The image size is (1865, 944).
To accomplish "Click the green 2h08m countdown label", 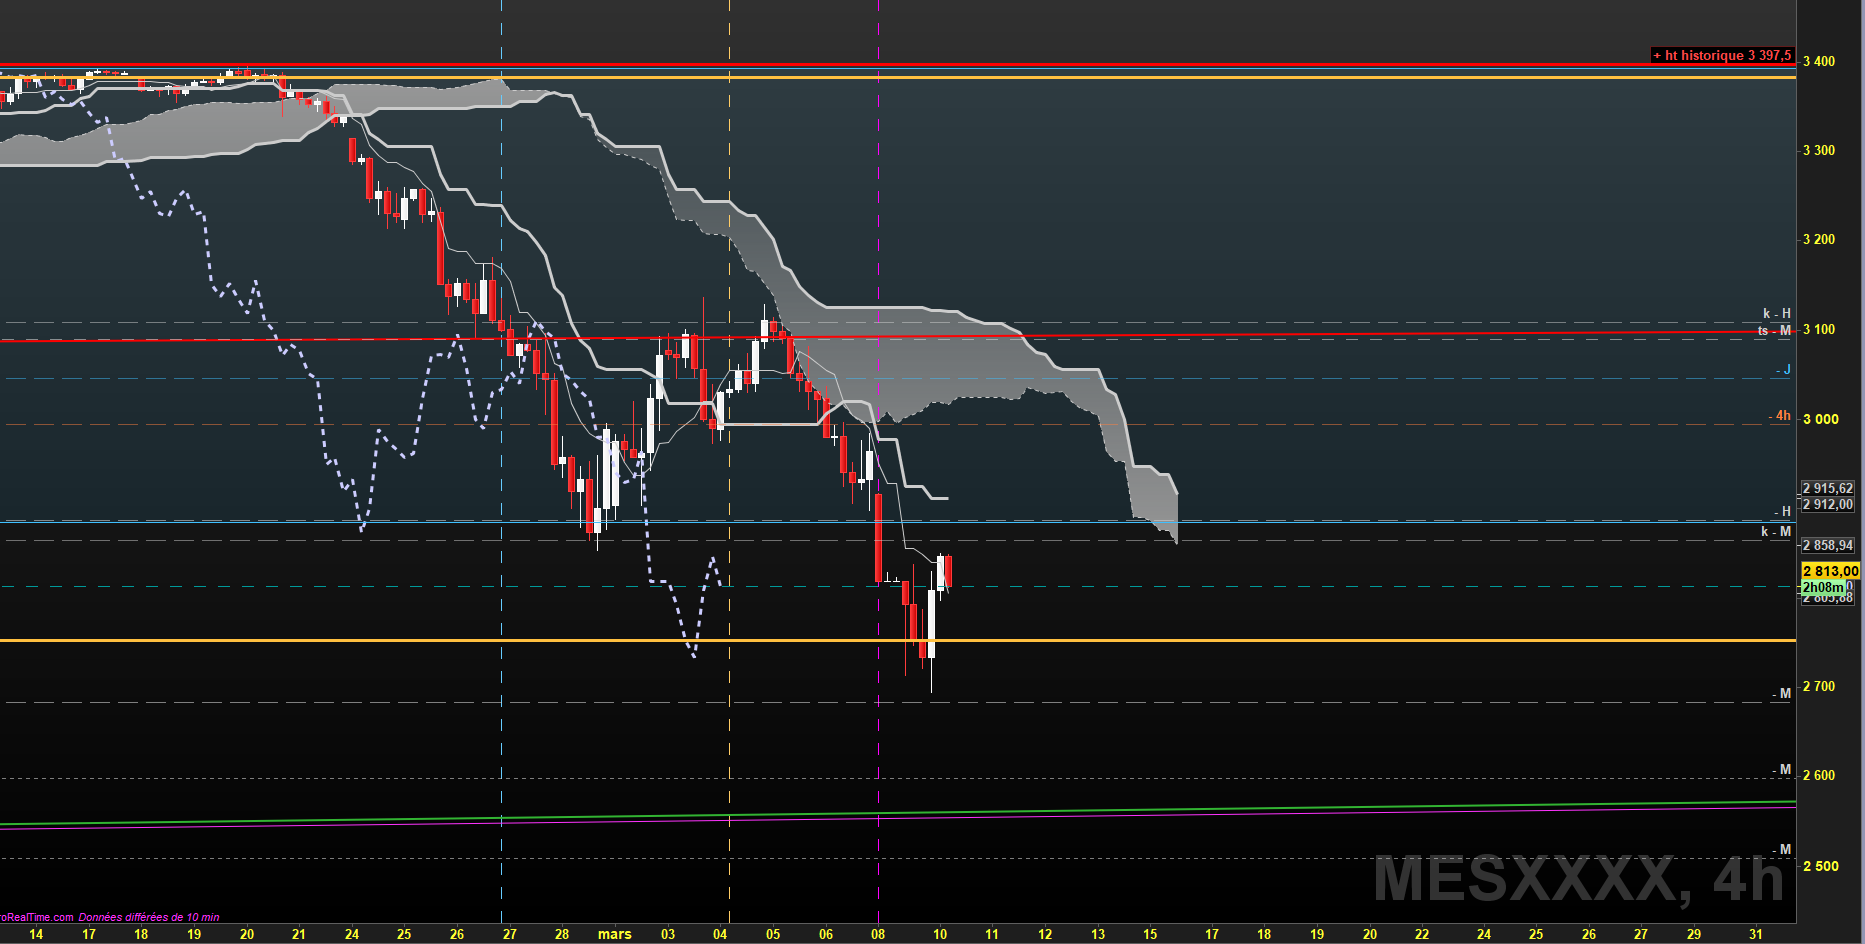I will [1823, 587].
